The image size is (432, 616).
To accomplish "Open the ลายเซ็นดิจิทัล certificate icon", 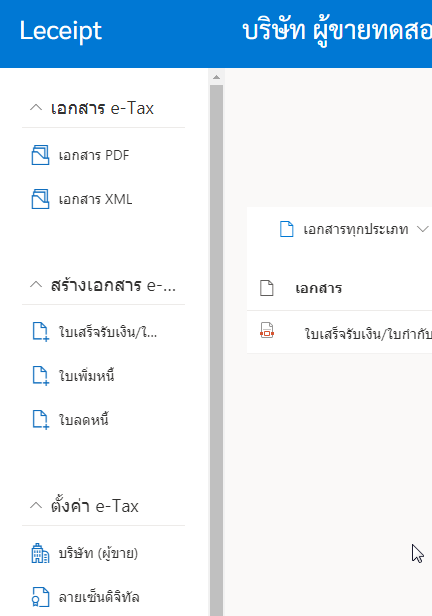I will [40, 597].
